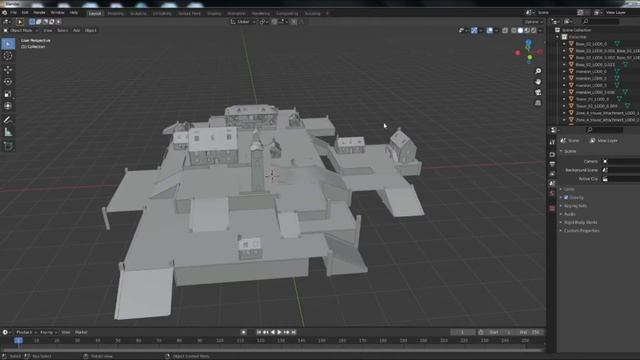Open the Render menu
The width and height of the screenshot is (640, 360).
(x=39, y=13)
